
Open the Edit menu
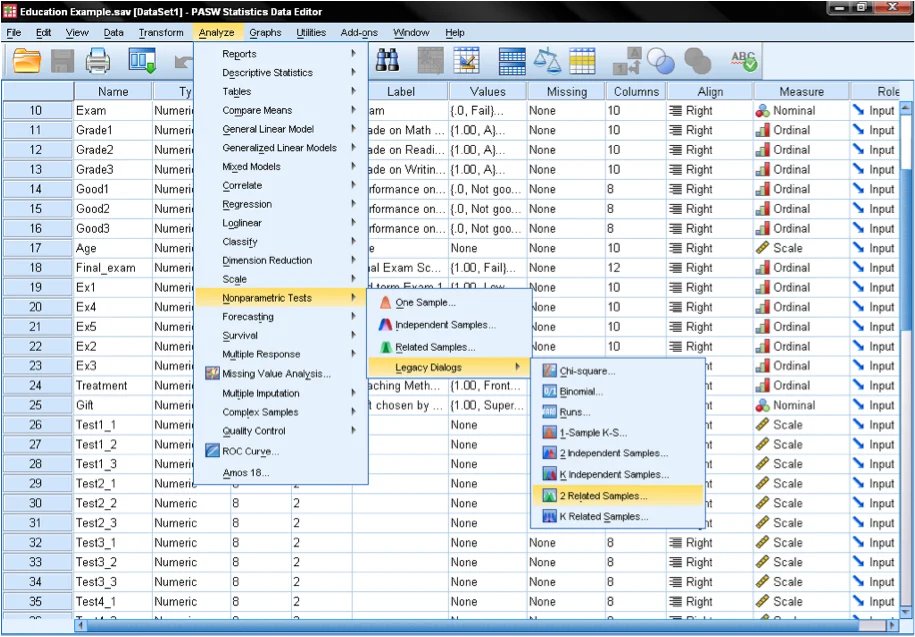click(44, 33)
